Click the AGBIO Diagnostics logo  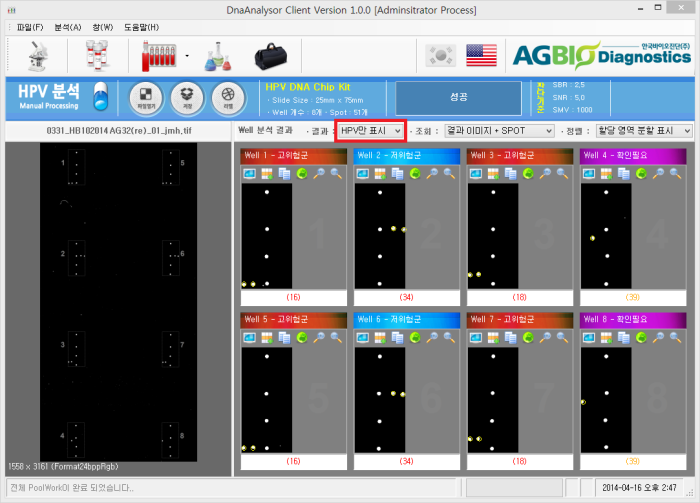[x=601, y=55]
